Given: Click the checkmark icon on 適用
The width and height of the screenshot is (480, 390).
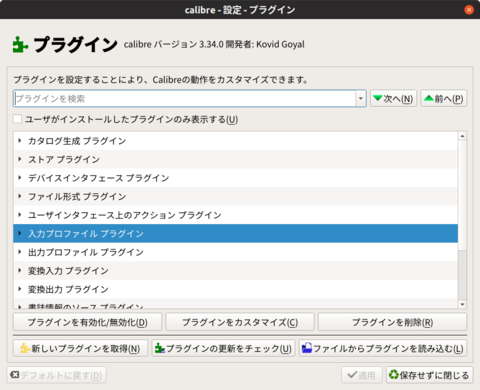Looking at the screenshot, I should coord(352,375).
